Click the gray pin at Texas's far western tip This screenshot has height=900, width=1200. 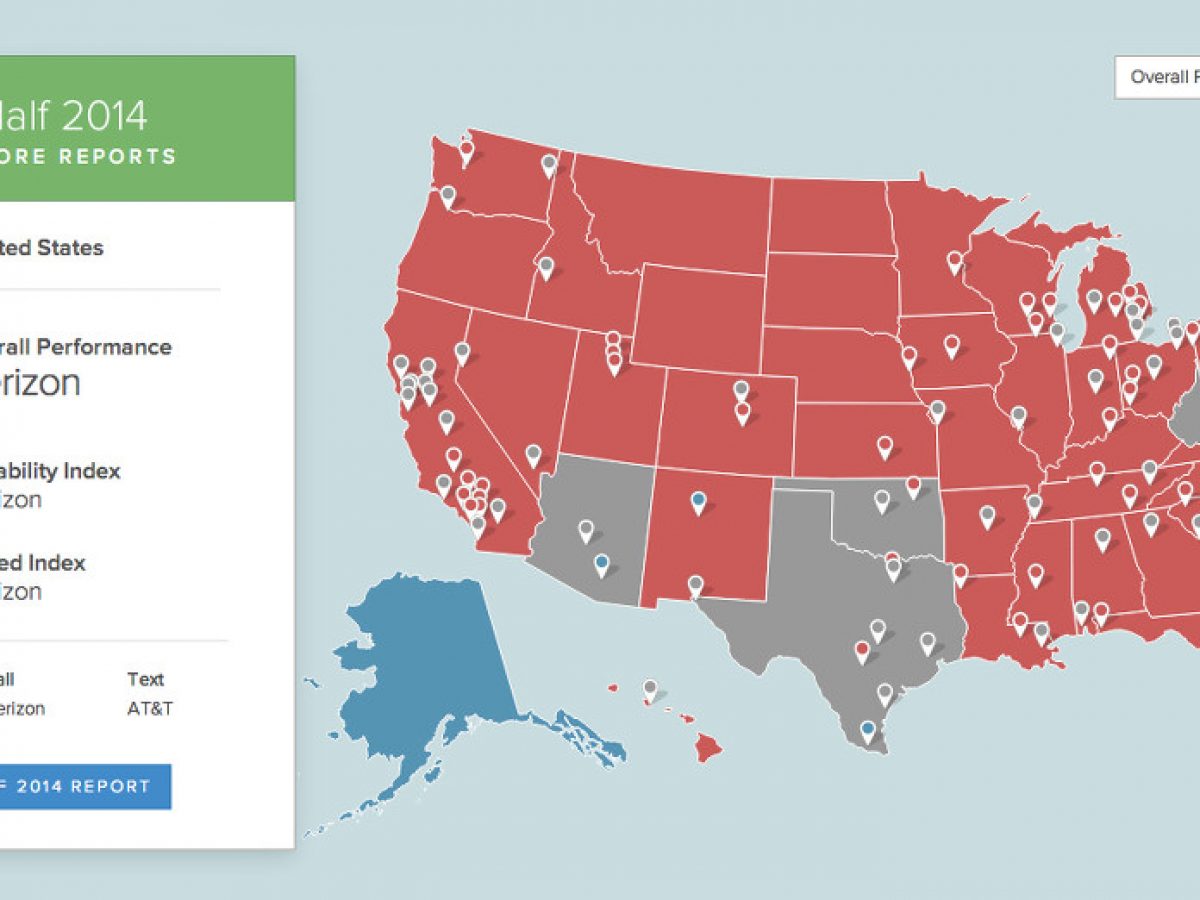tap(695, 584)
